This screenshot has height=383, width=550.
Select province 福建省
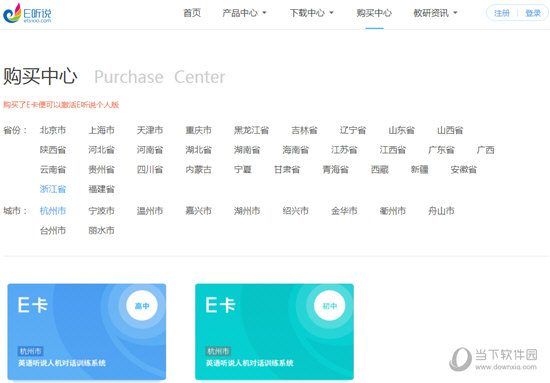tap(101, 189)
